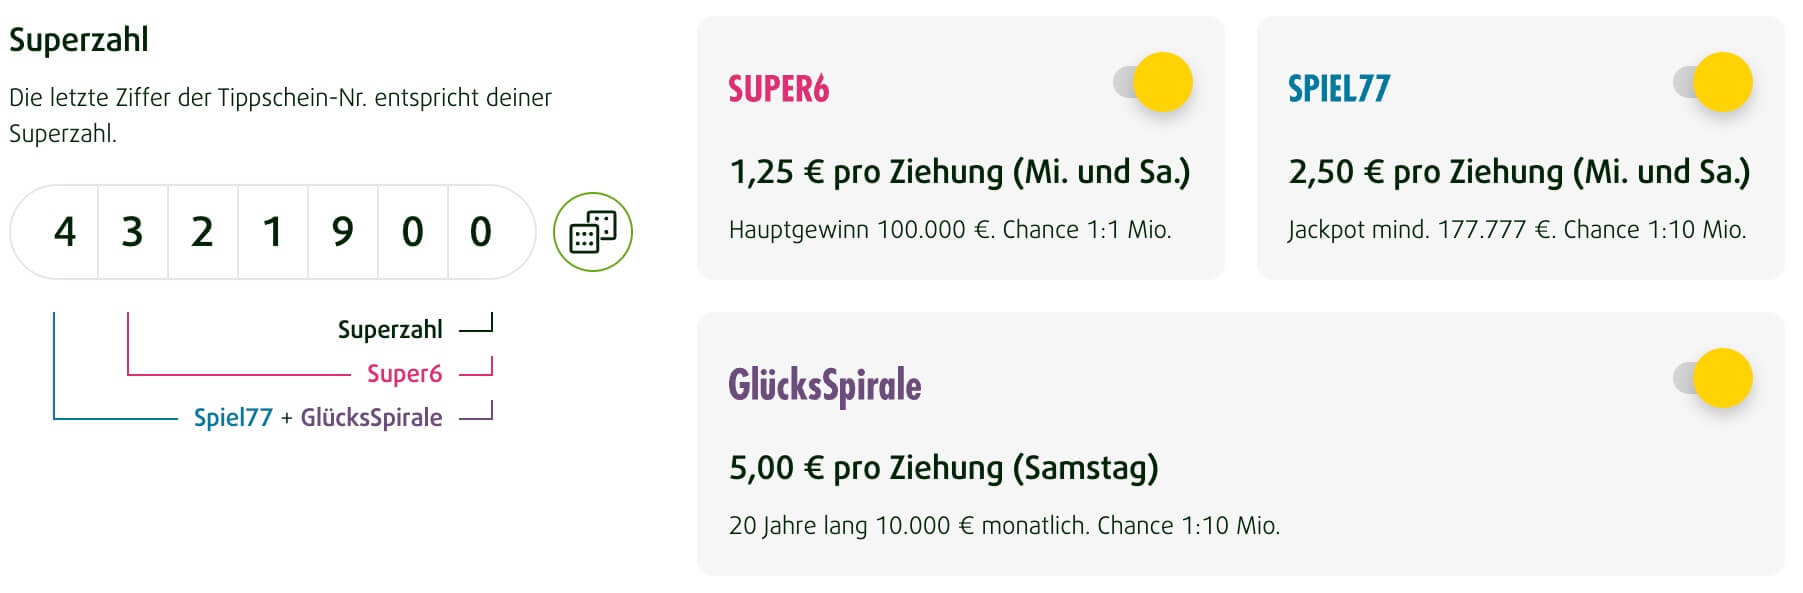Screen dimensions: 1803x593
Task: Select the first ticket digit 4
Action: point(64,232)
